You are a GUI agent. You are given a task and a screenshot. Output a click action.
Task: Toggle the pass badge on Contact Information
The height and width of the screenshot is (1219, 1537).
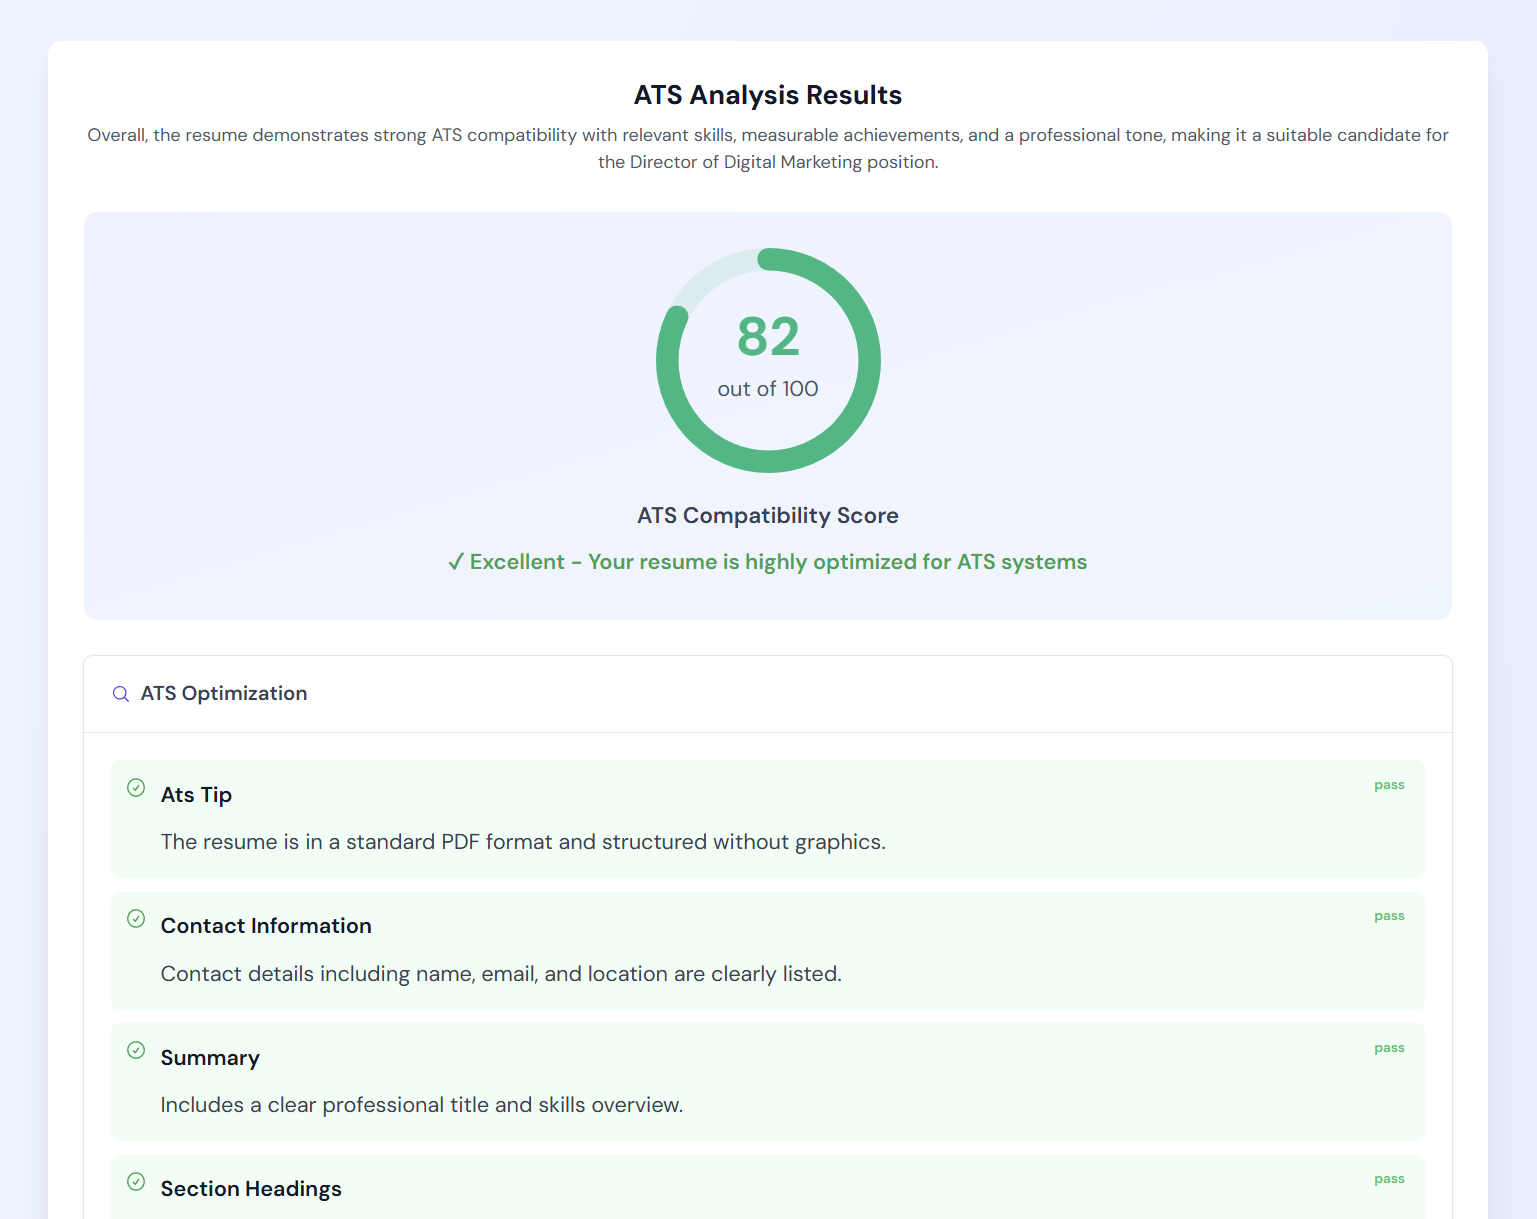[x=1389, y=916]
